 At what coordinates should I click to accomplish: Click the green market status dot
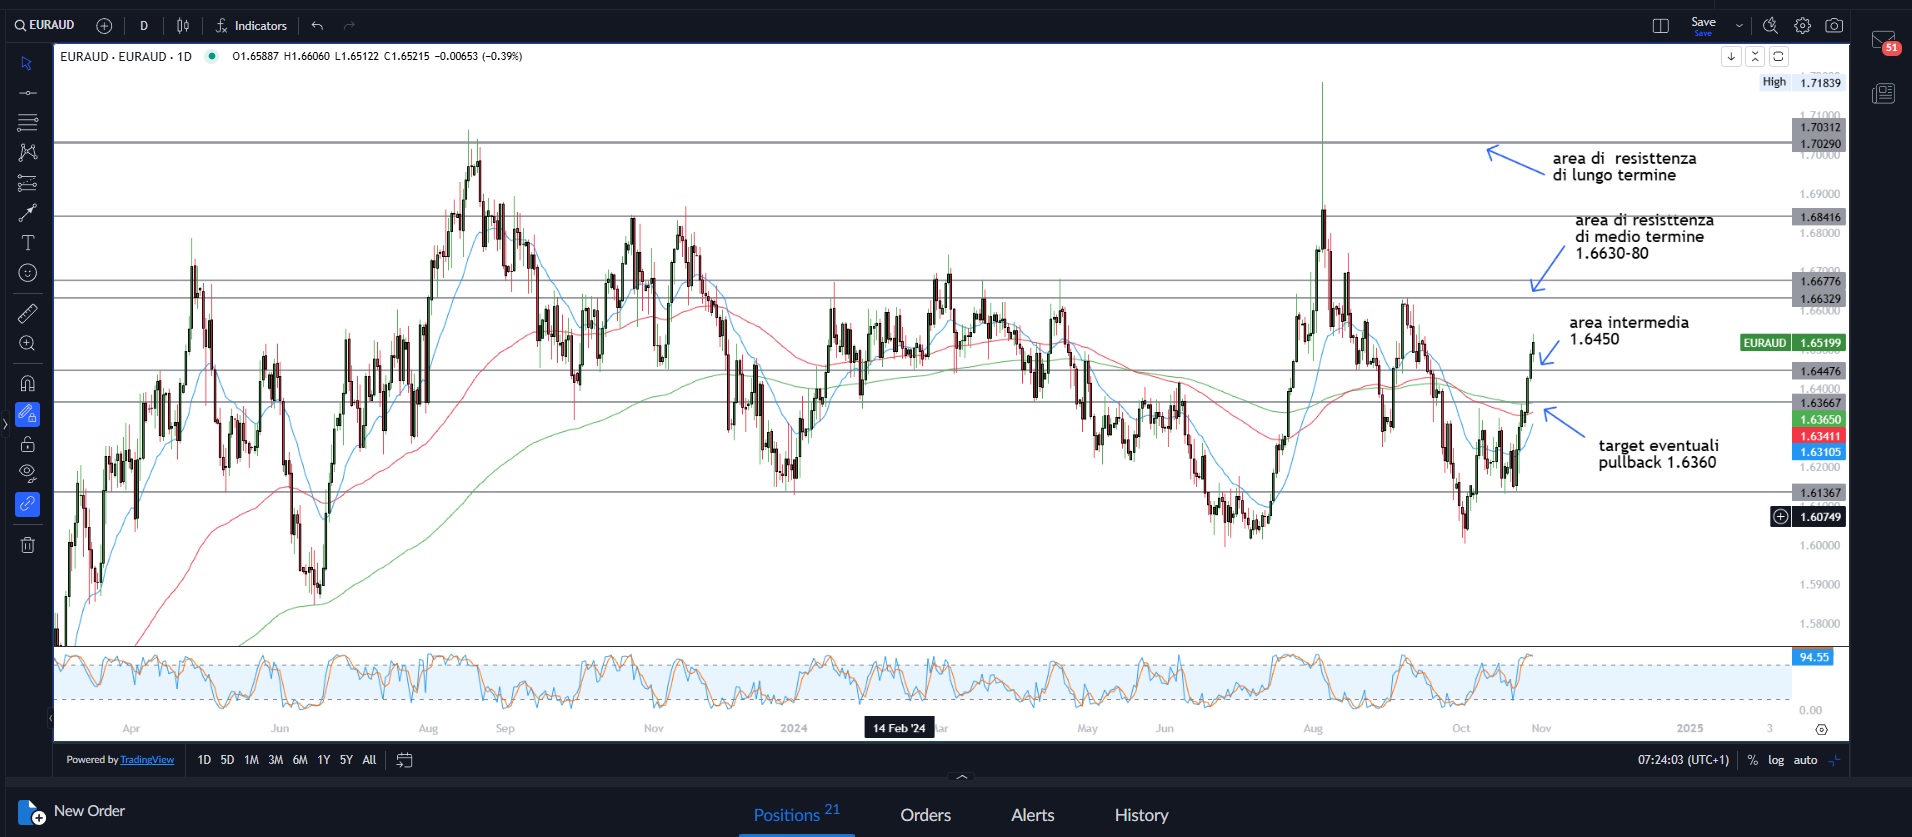click(211, 56)
